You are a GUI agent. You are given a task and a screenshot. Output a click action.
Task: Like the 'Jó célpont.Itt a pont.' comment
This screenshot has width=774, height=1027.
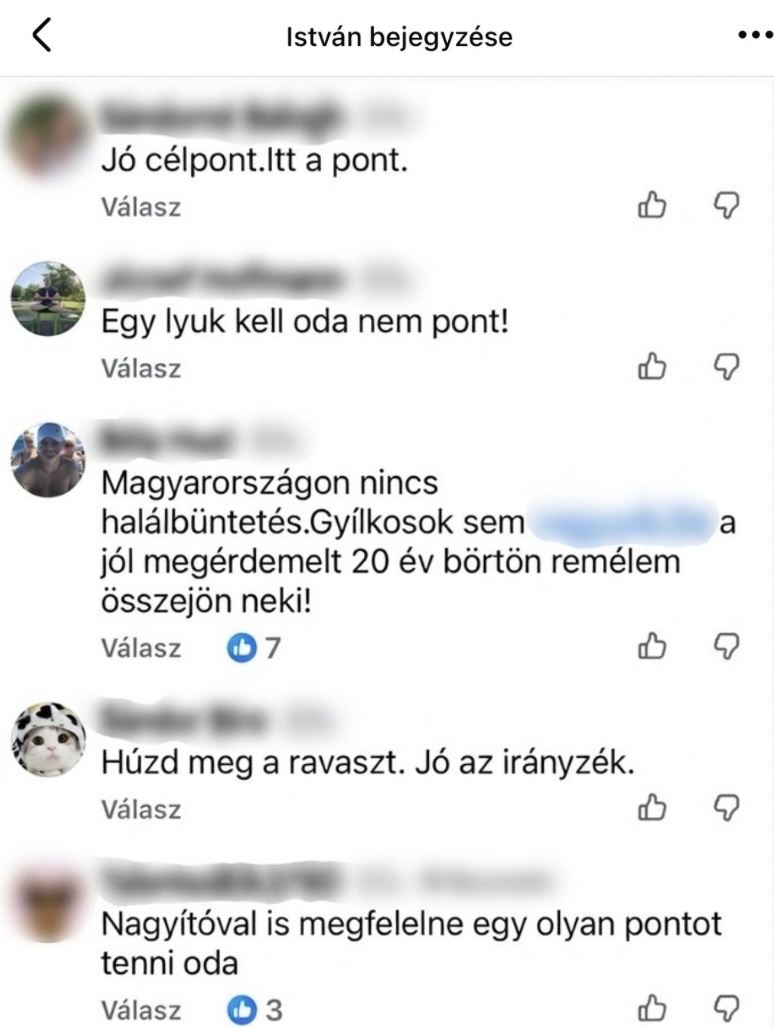point(652,205)
